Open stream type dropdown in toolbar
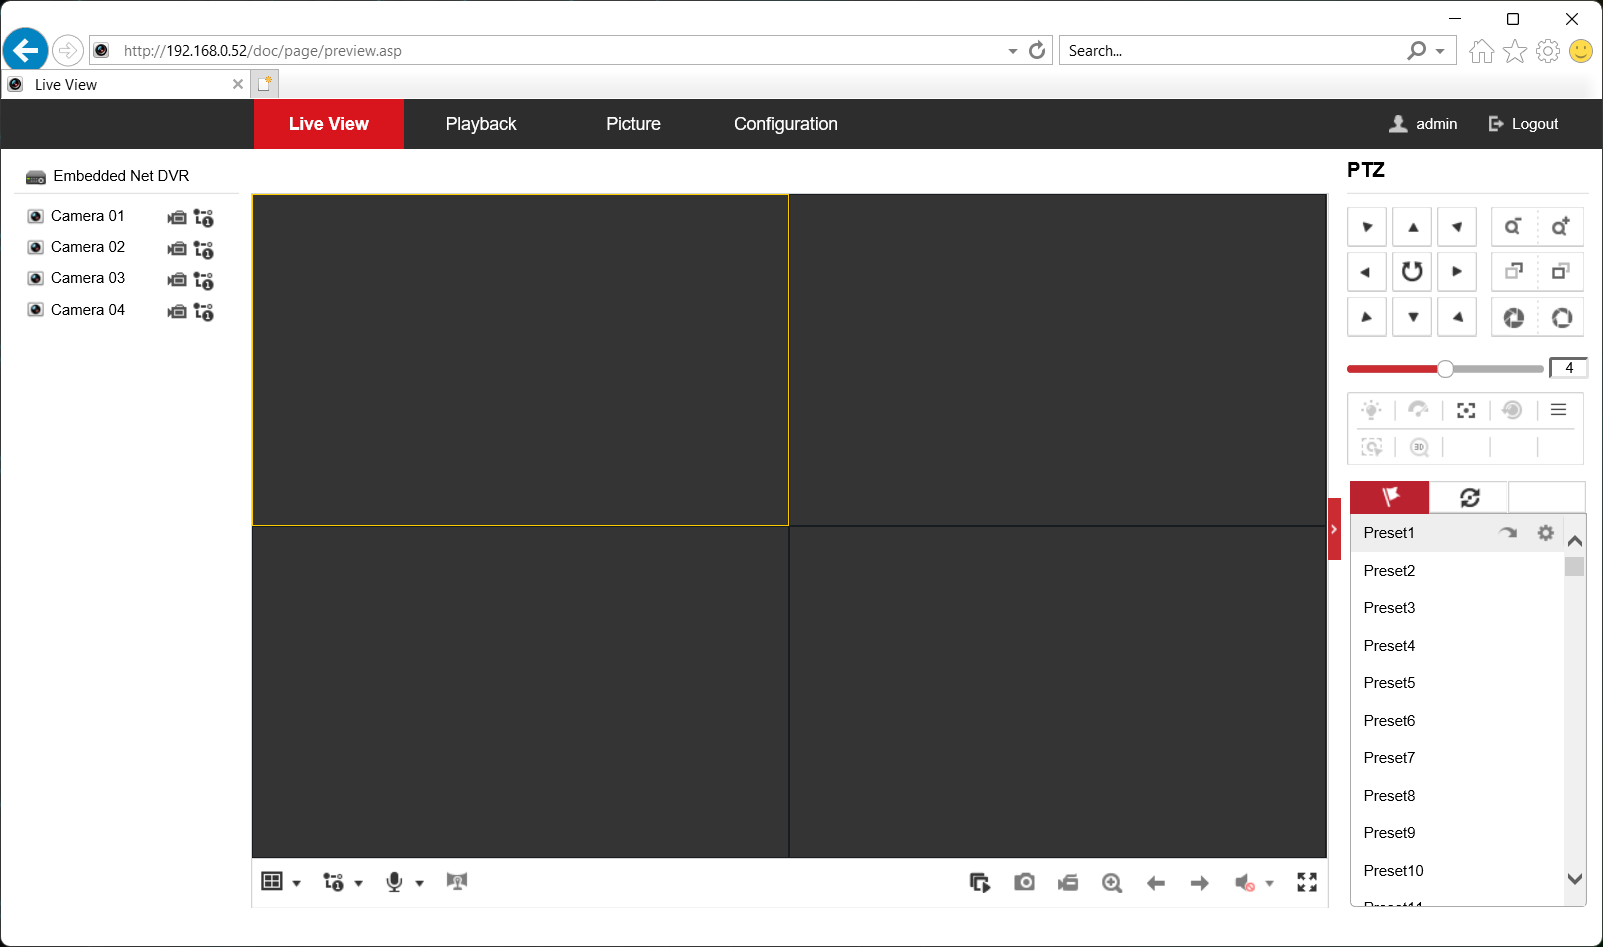The height and width of the screenshot is (947, 1603). click(343, 882)
